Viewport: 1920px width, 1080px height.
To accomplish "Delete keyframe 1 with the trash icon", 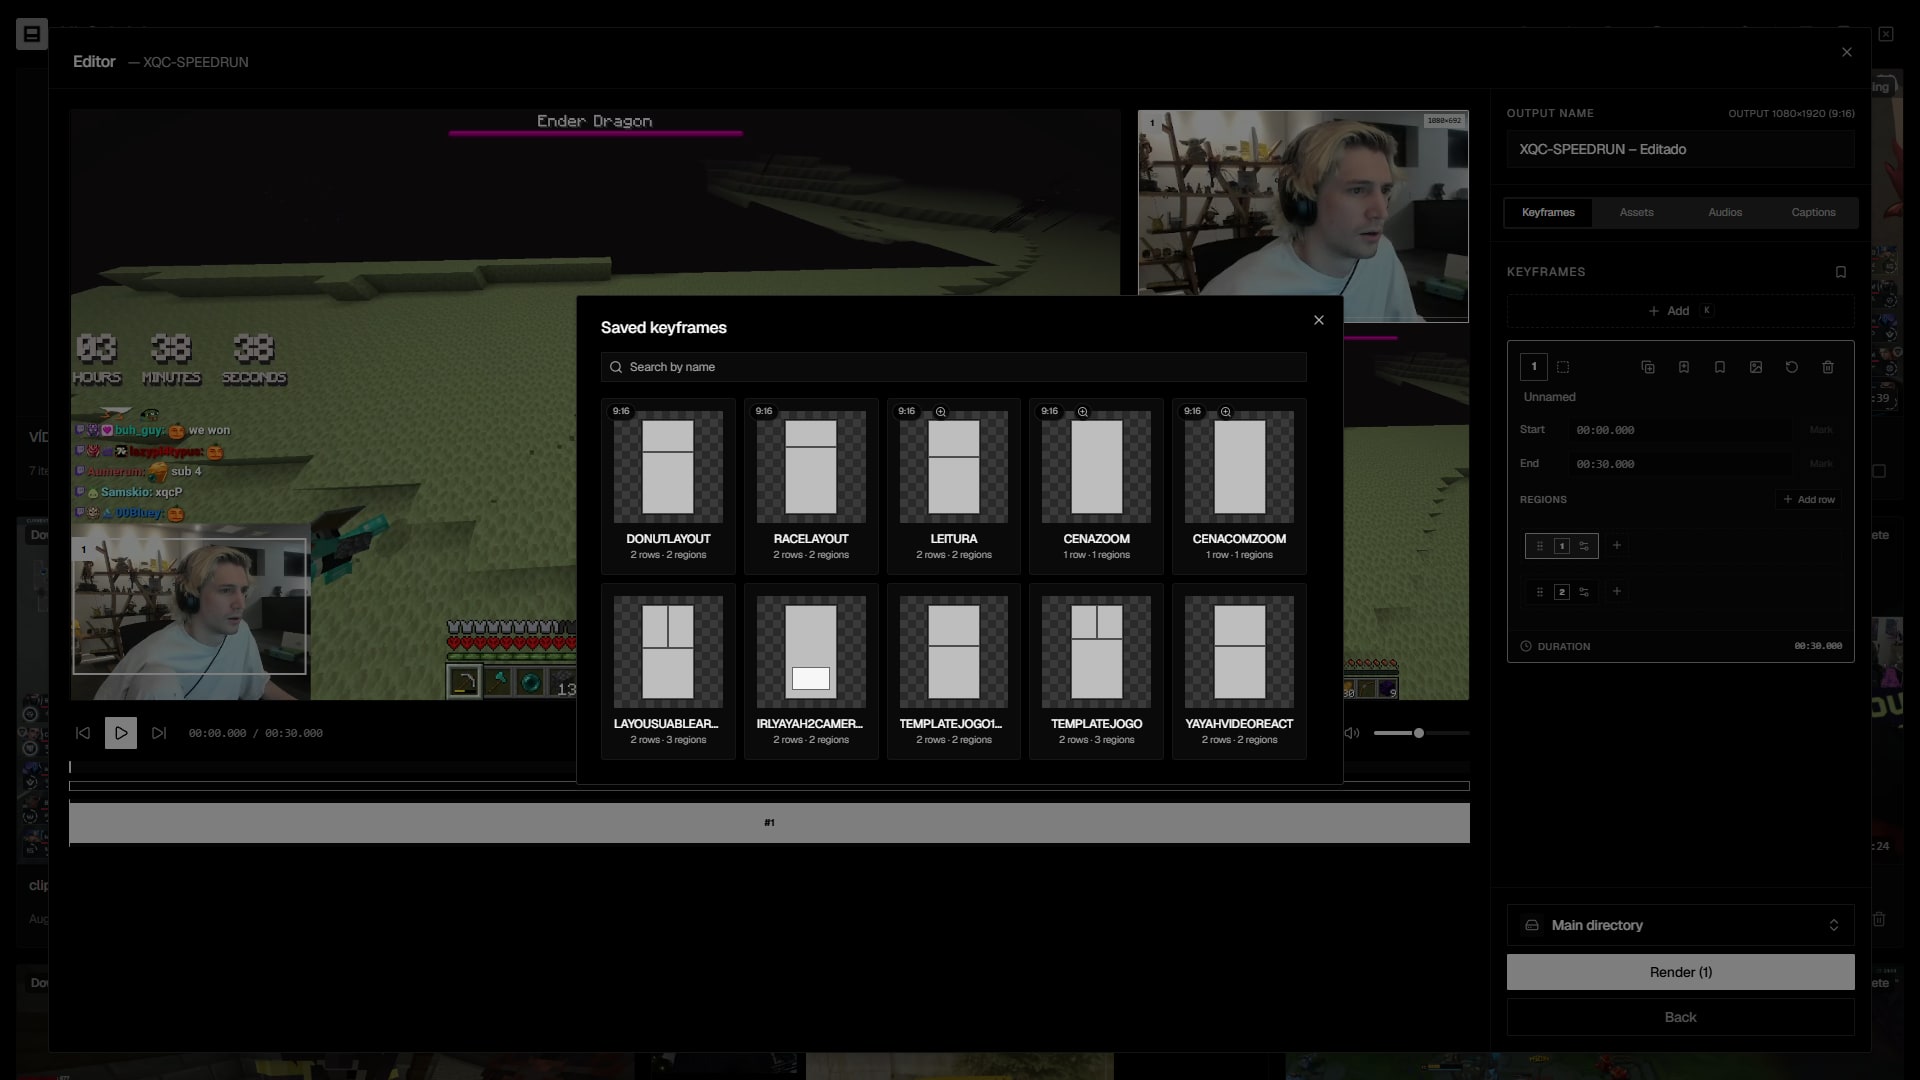I will (1828, 367).
